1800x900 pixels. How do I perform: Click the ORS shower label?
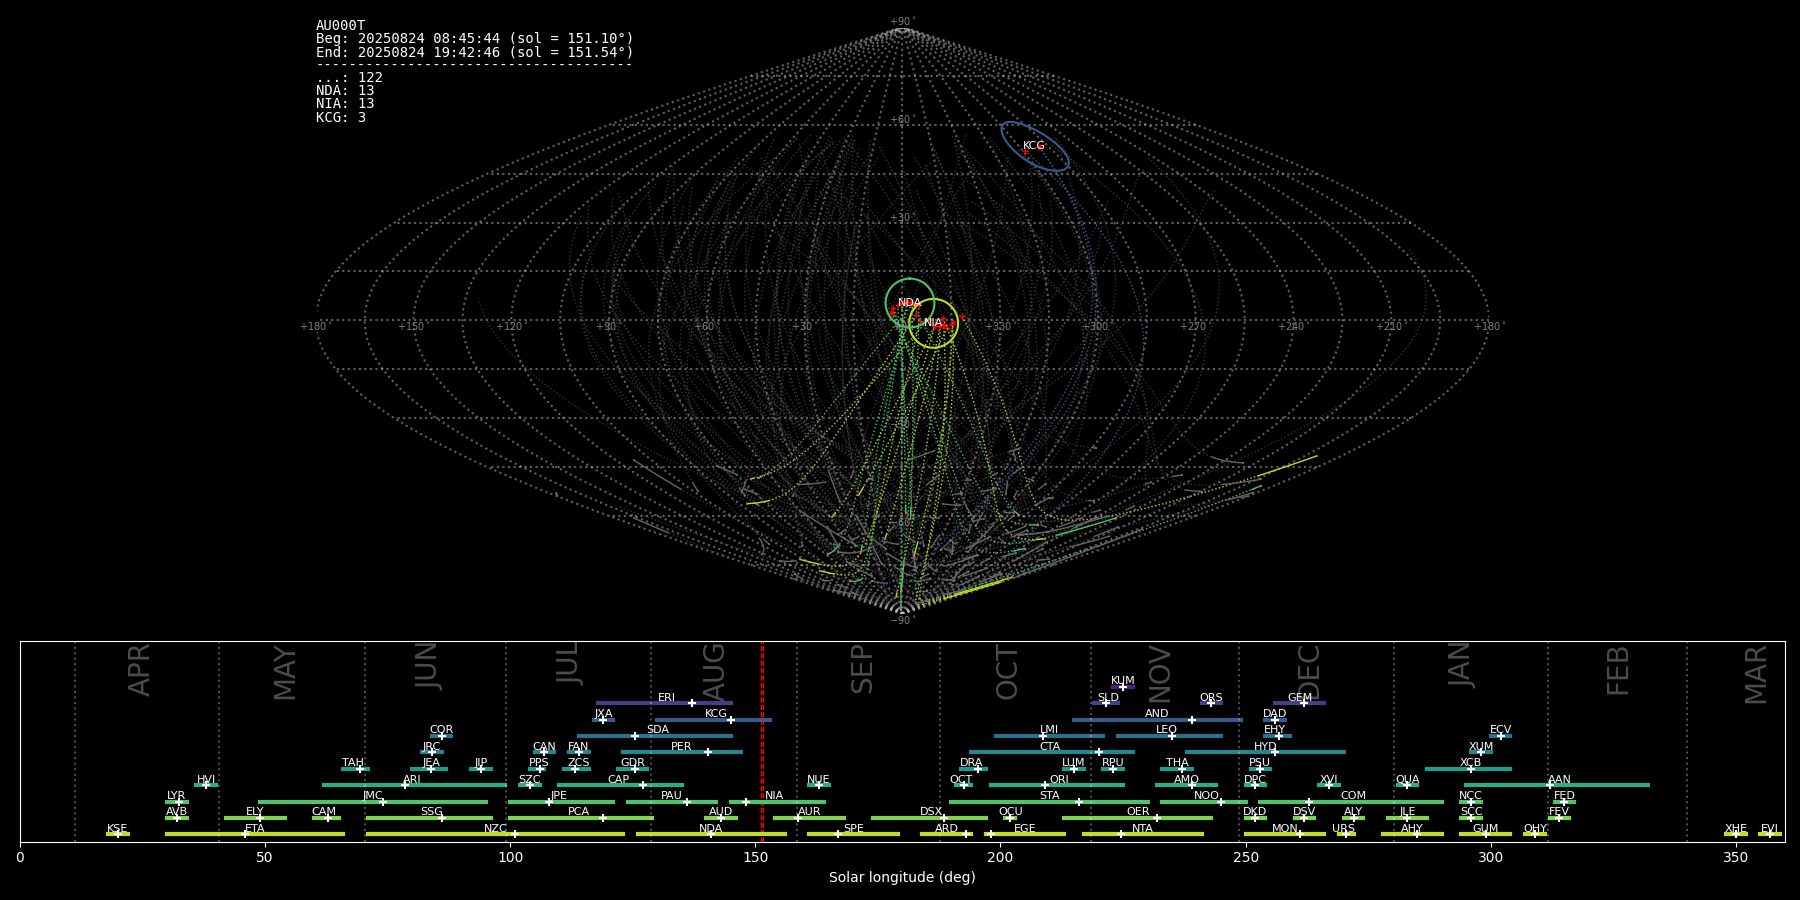[1211, 698]
